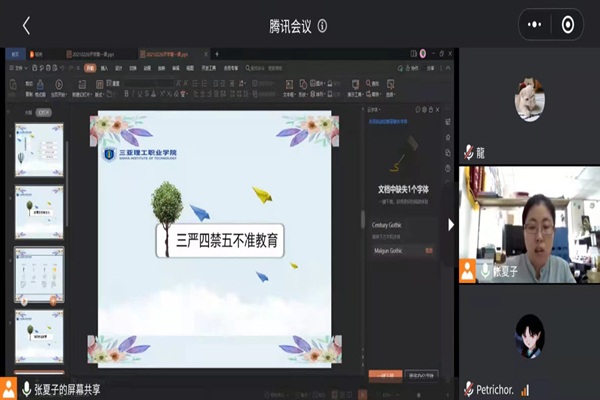Click orange link beside Malgun Gothic
The image size is (600, 400).
tap(429, 251)
